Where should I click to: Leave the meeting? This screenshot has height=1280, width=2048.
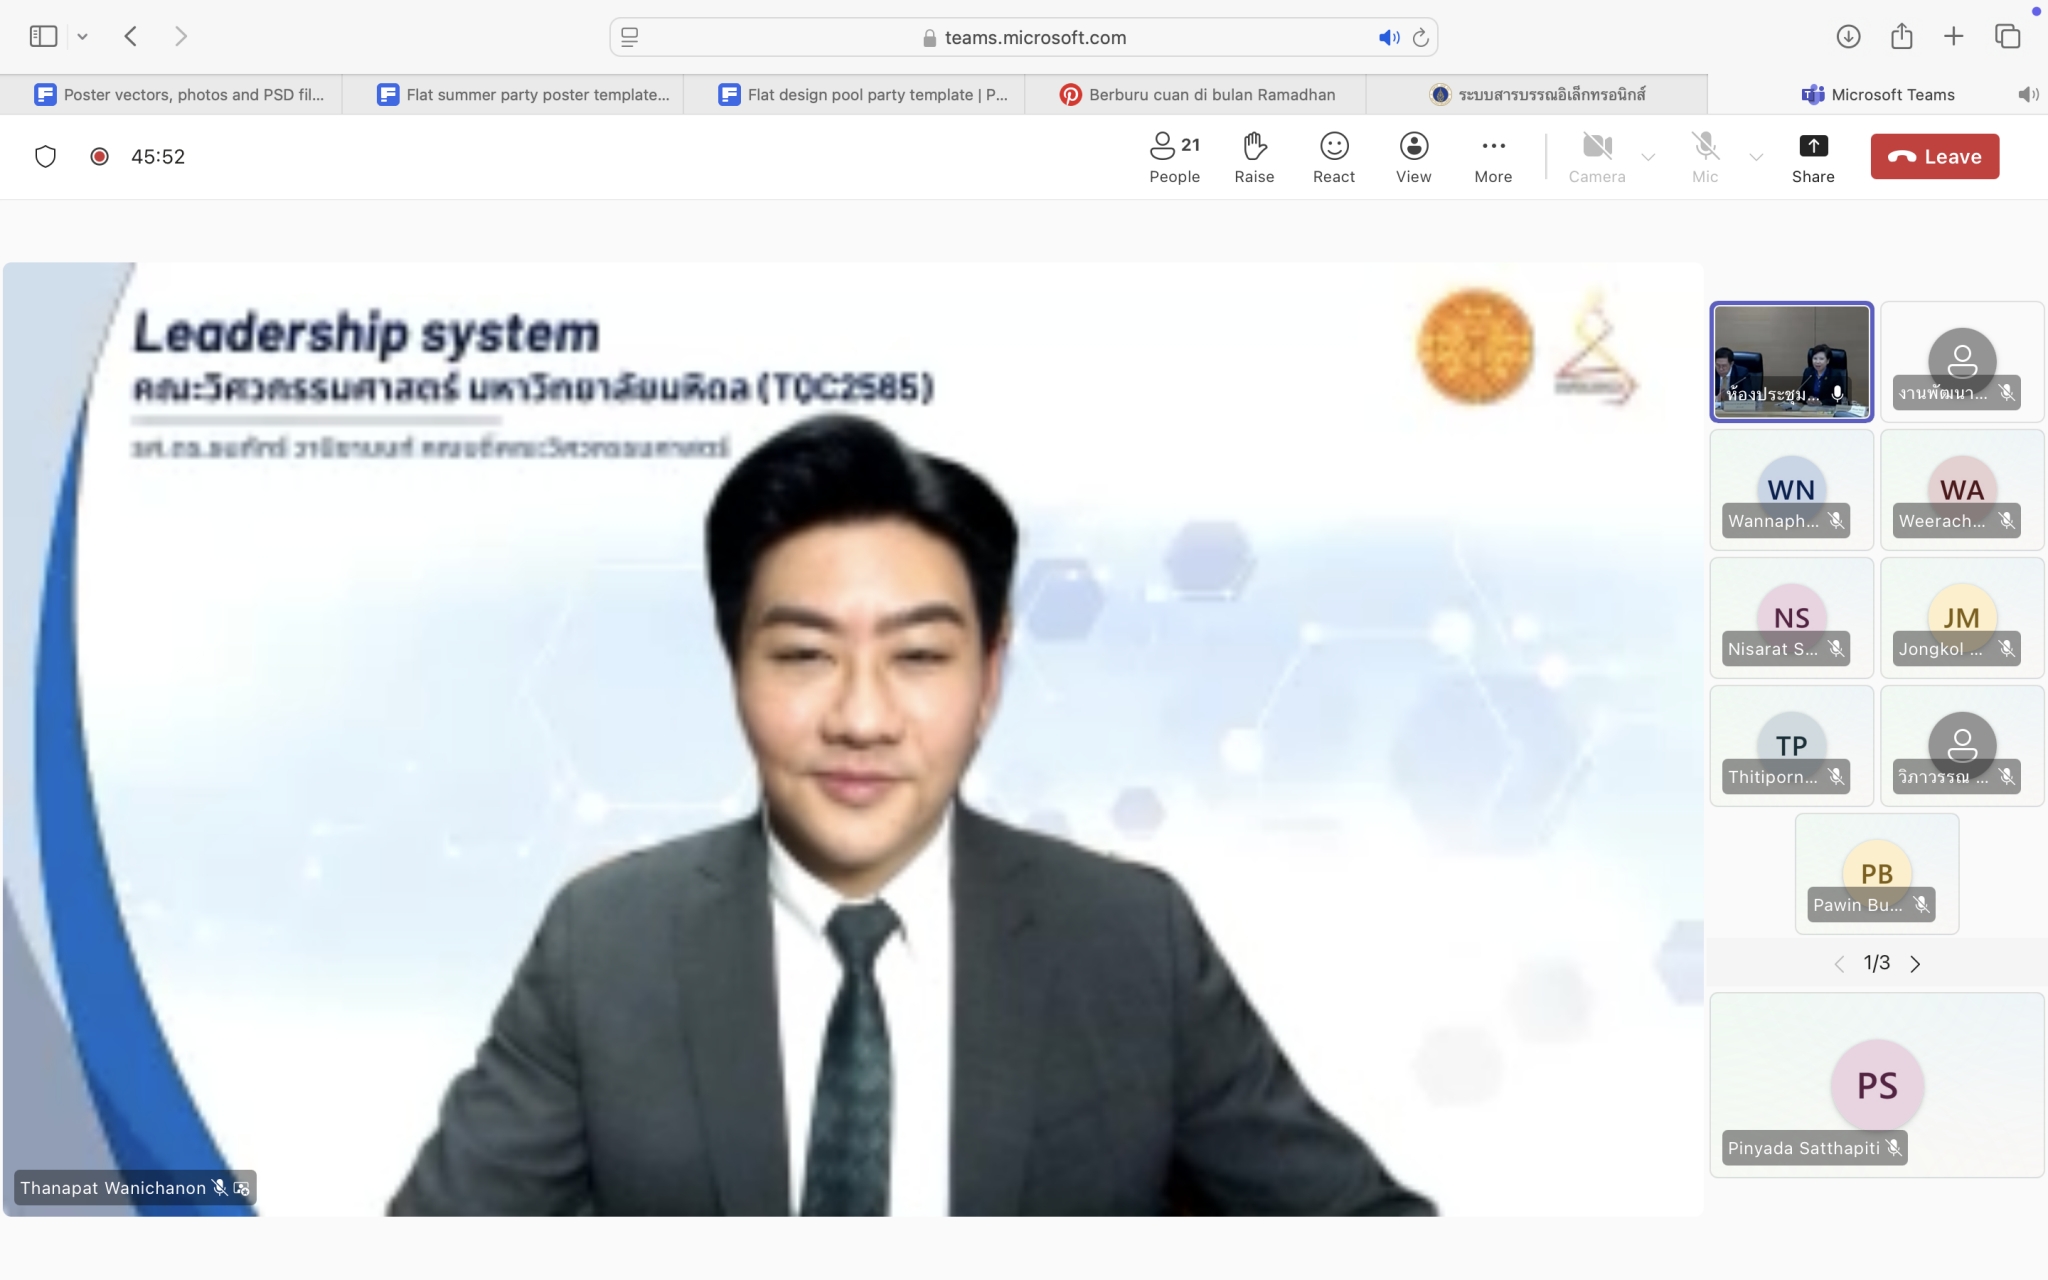(1934, 157)
